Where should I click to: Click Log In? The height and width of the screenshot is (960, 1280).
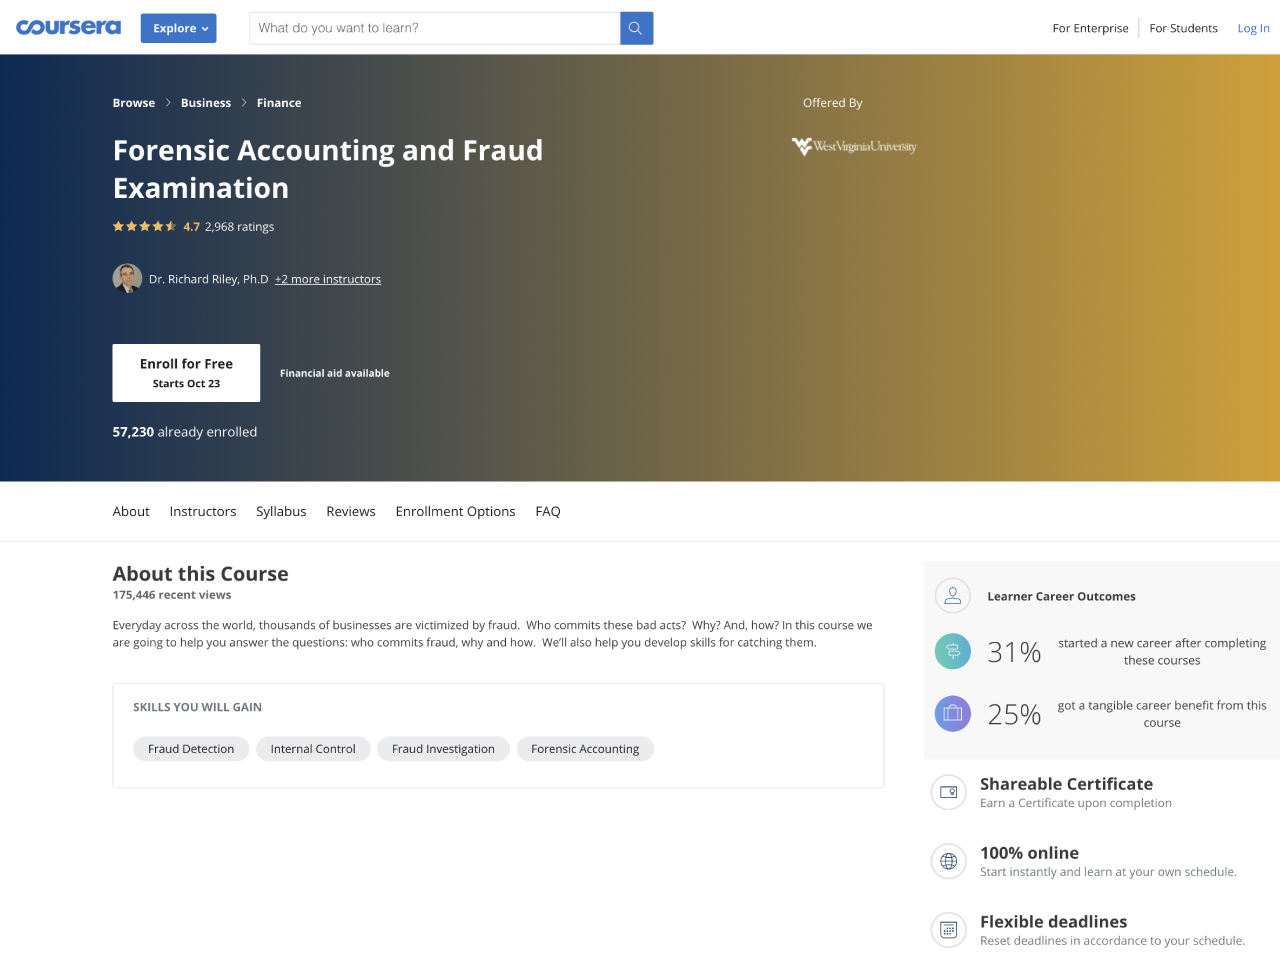(1253, 28)
